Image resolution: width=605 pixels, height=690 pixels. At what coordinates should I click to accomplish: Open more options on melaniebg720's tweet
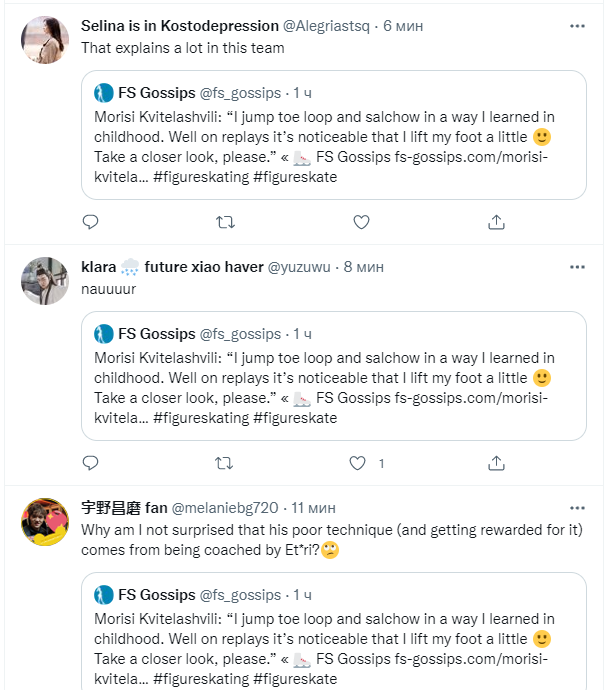tap(577, 508)
